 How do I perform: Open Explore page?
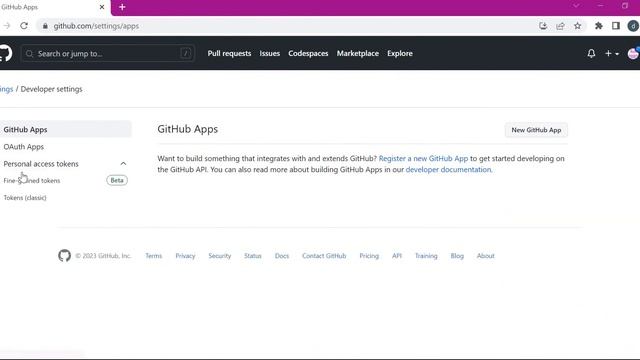[x=400, y=53]
